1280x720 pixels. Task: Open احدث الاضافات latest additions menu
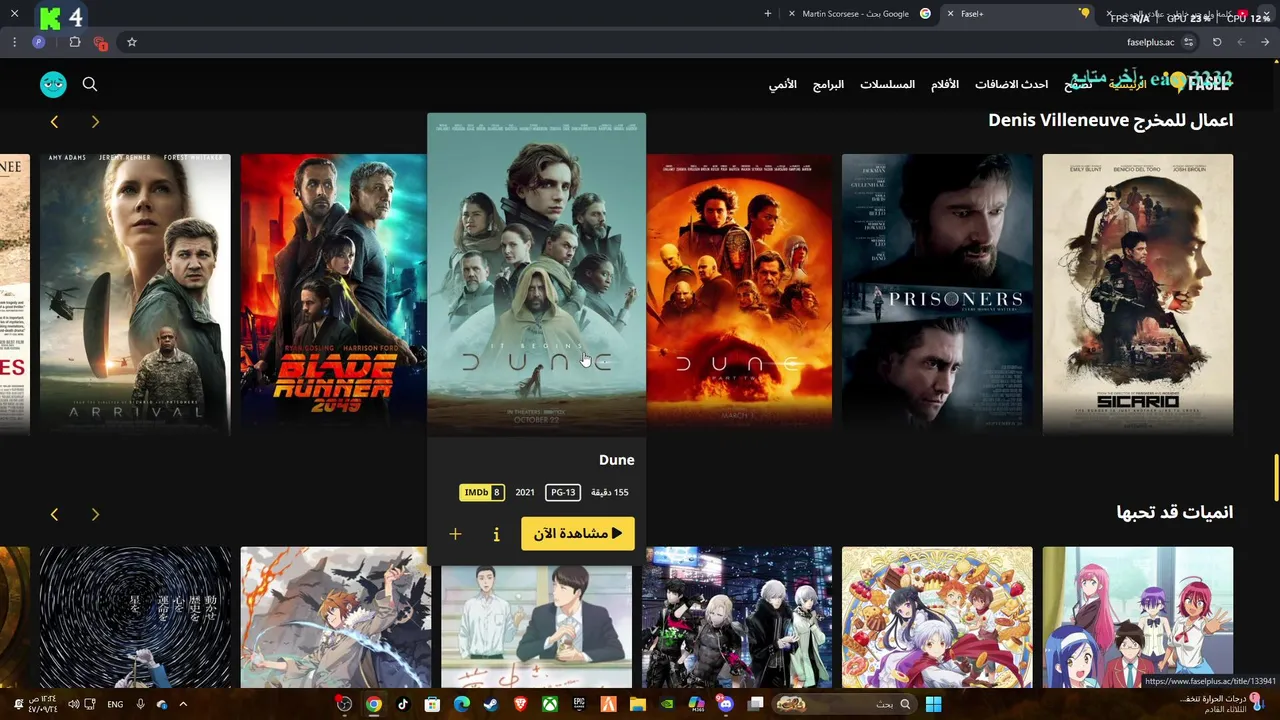click(1011, 84)
